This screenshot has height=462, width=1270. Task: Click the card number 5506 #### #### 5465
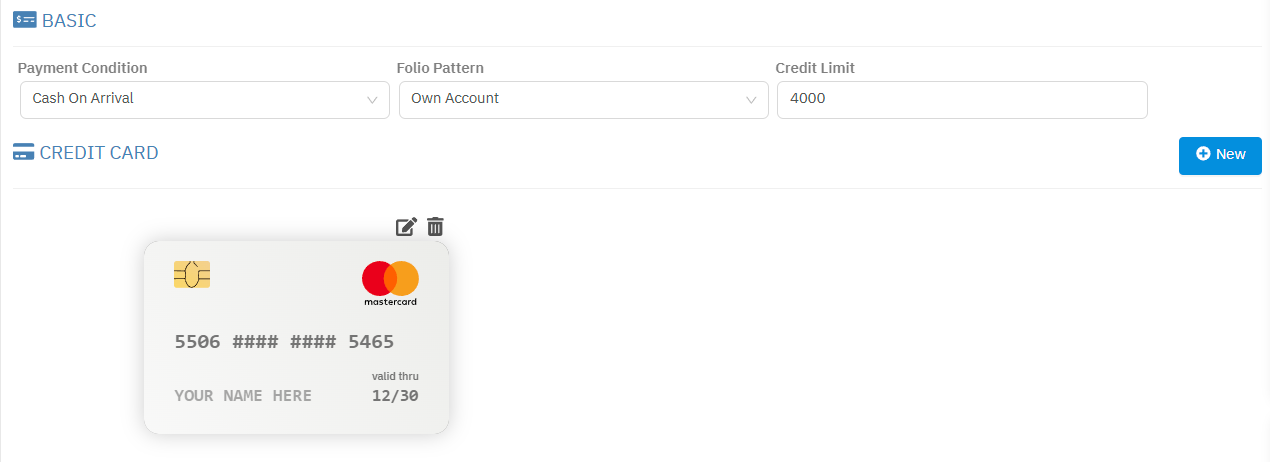tap(284, 342)
